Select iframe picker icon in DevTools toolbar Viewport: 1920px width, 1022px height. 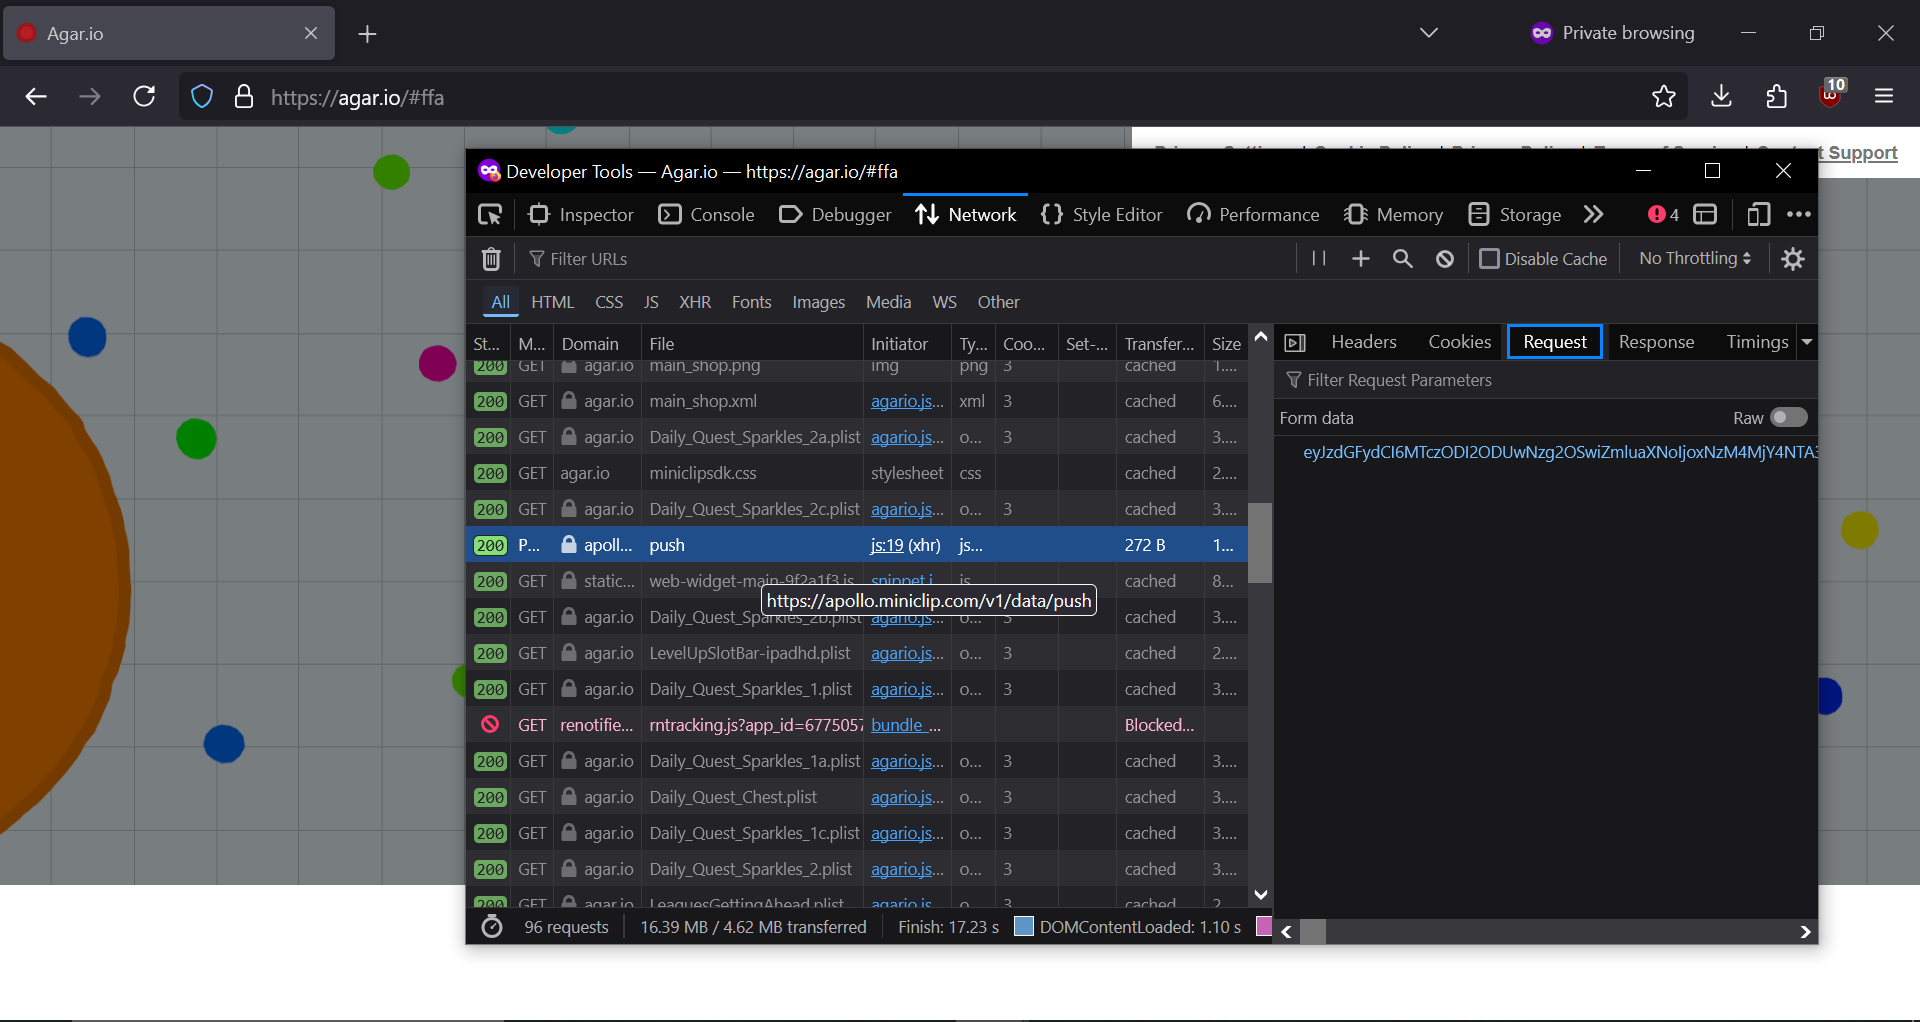coord(1705,215)
